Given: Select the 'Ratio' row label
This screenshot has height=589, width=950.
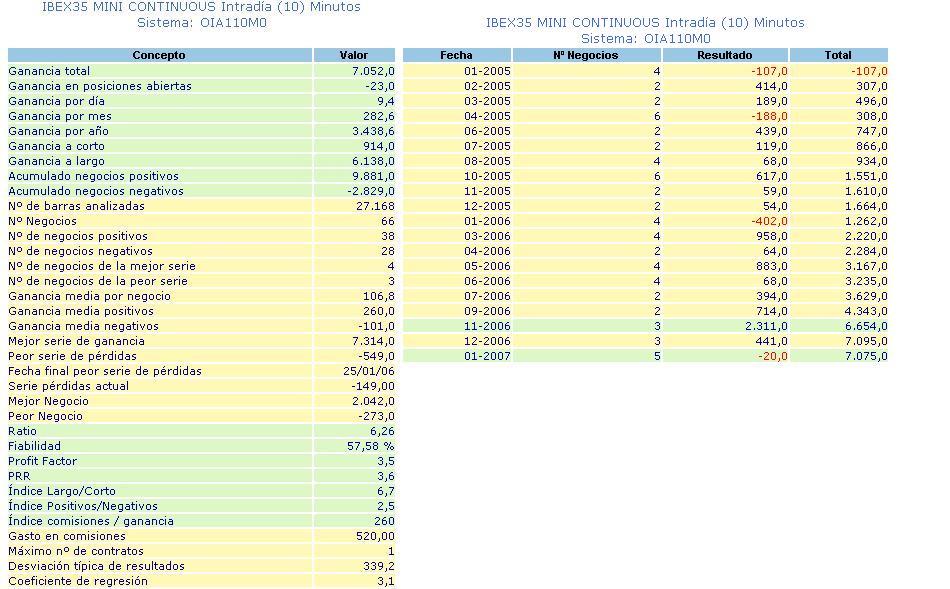Looking at the screenshot, I should 22,431.
